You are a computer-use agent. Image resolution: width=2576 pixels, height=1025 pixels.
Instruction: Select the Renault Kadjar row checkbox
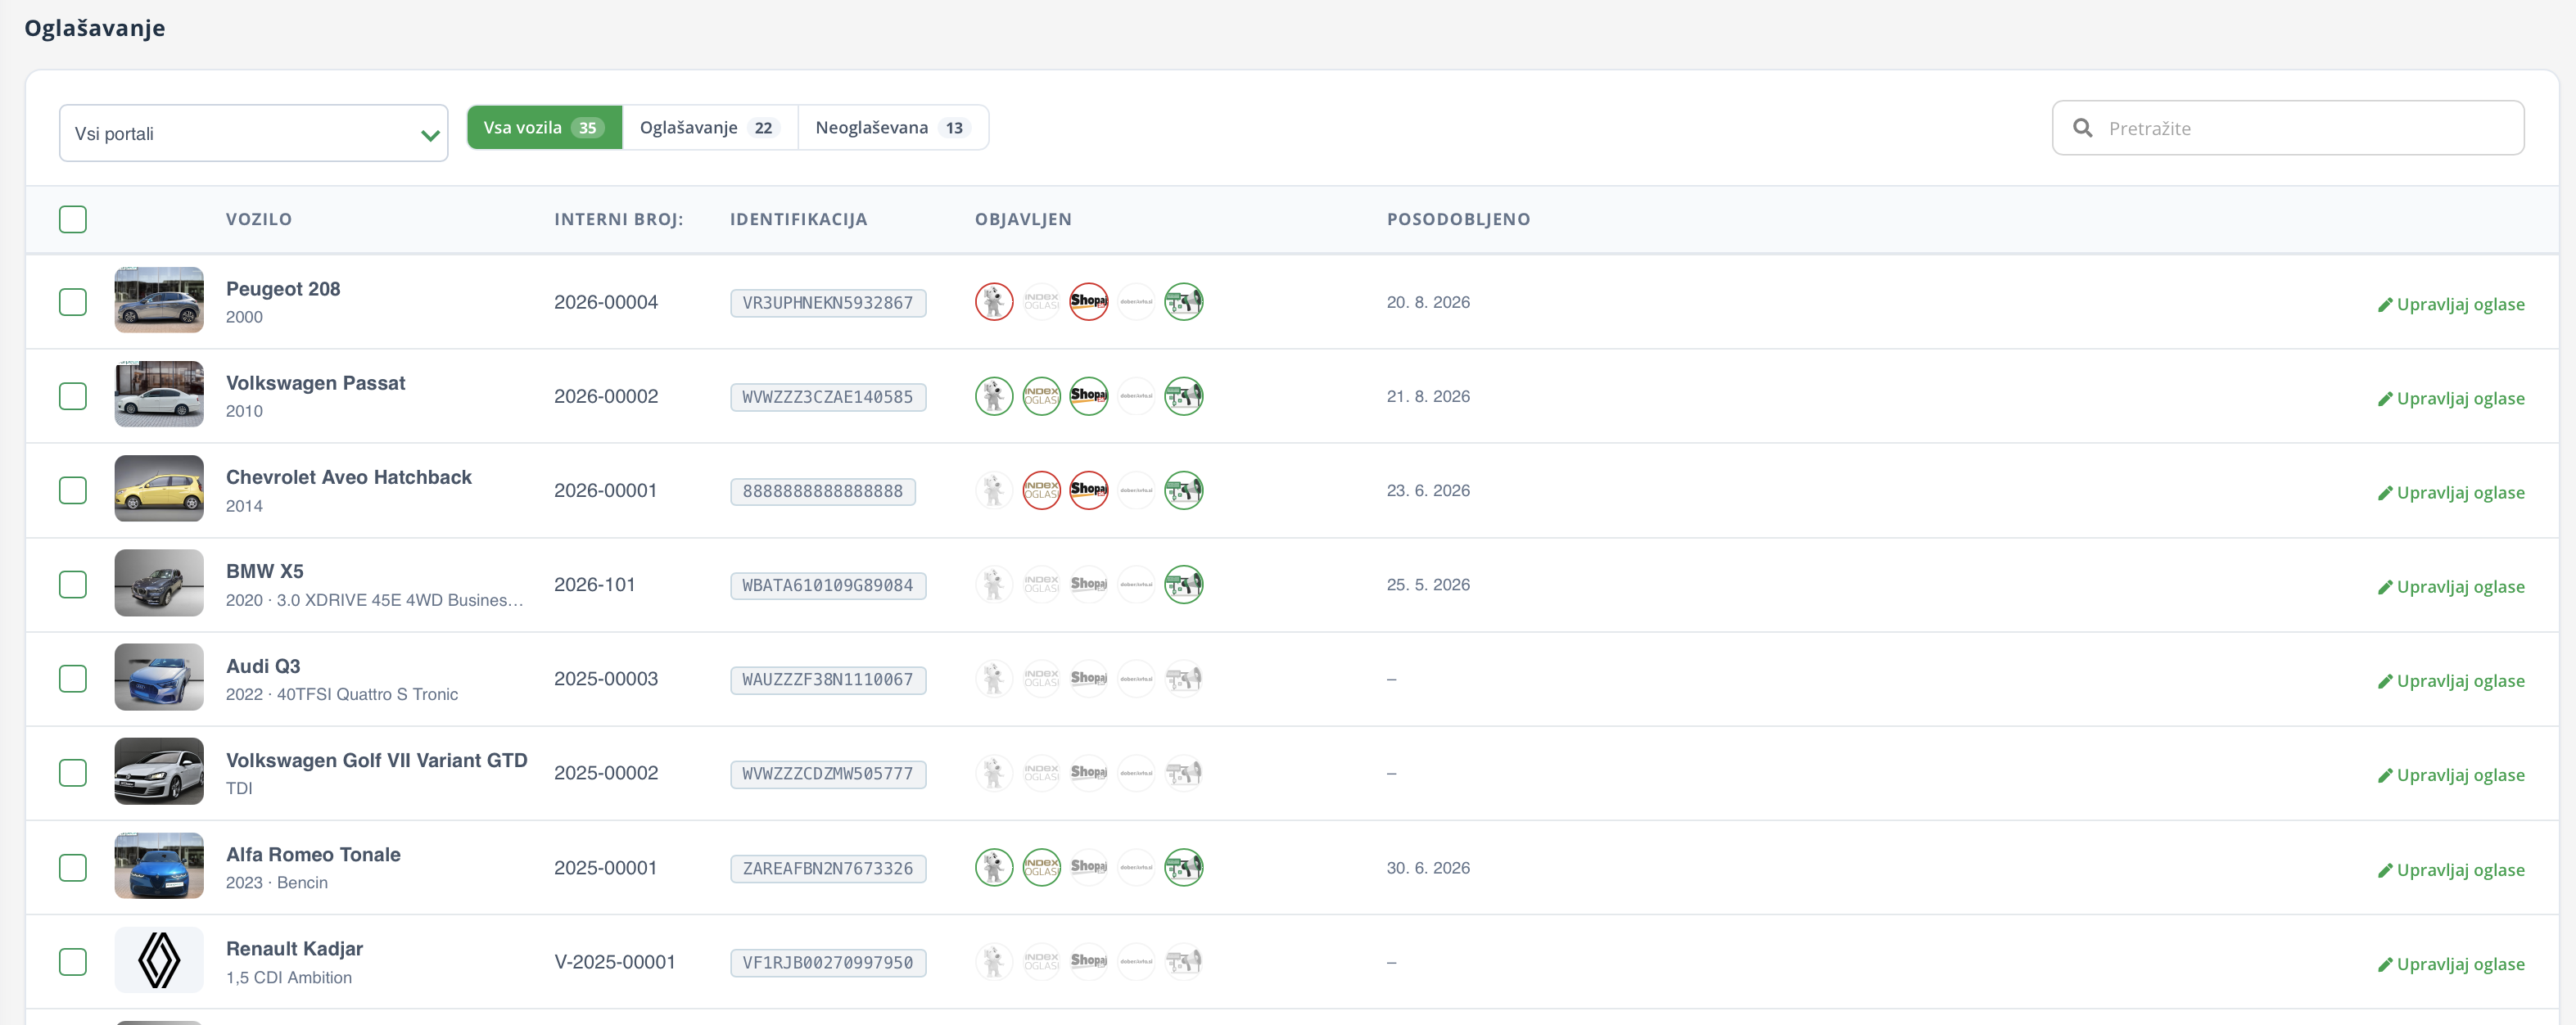point(73,961)
